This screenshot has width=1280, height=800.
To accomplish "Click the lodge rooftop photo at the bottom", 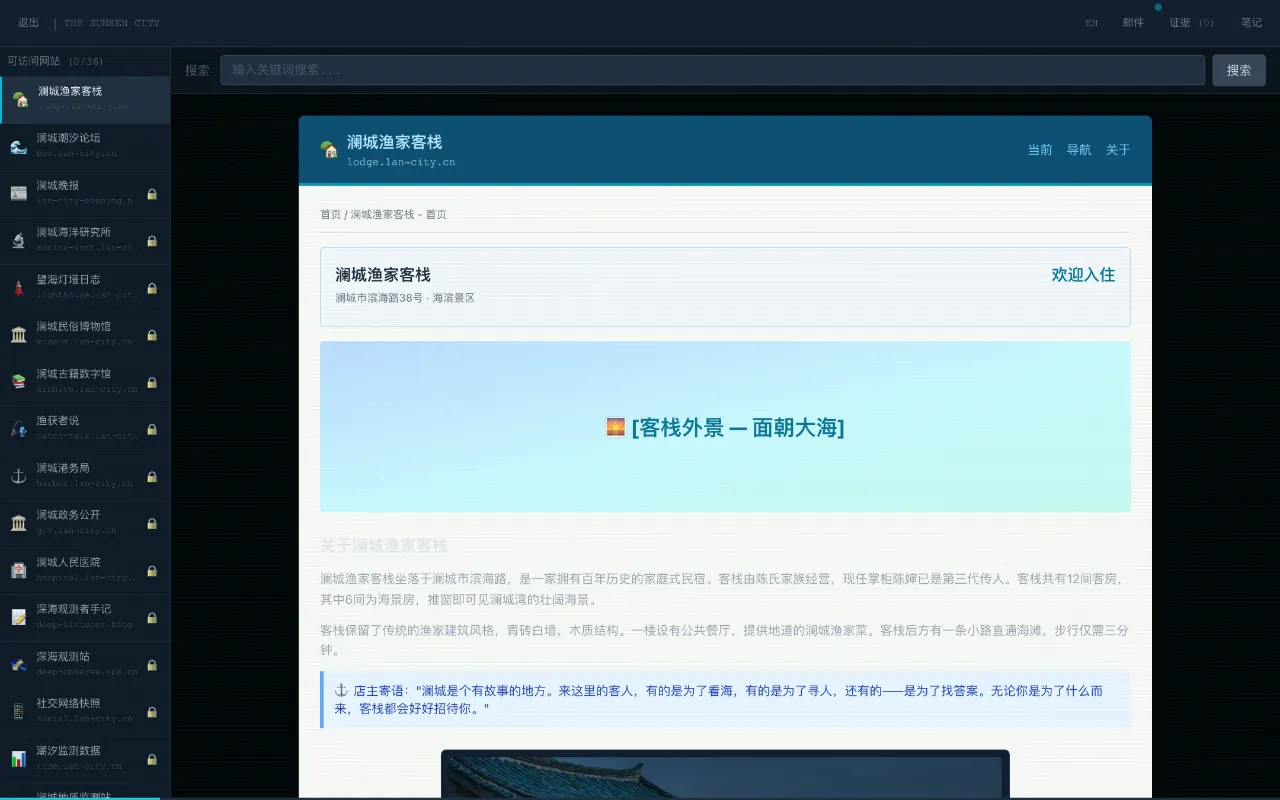I will point(725,775).
